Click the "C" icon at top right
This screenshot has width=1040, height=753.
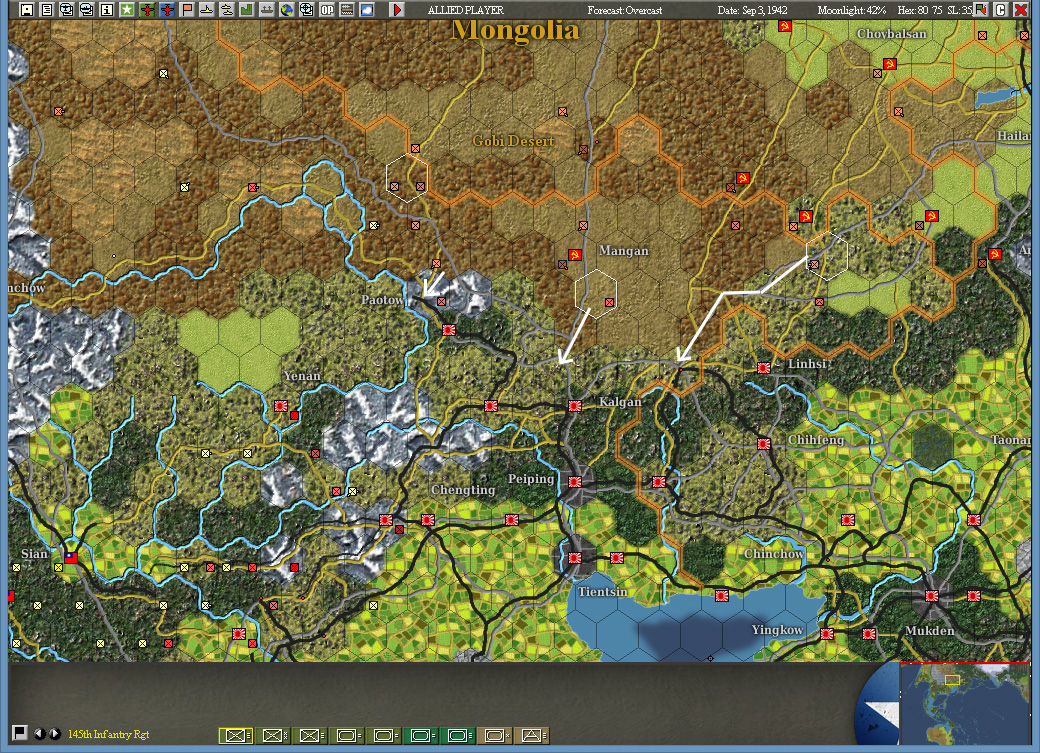pyautogui.click(x=1000, y=9)
